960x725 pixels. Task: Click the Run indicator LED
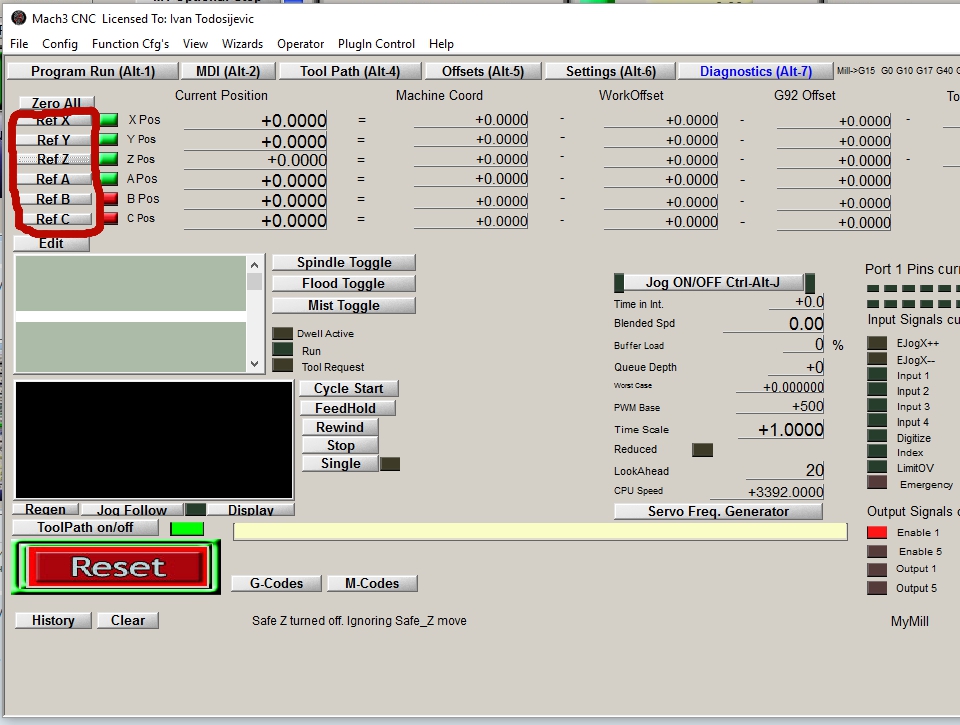pyautogui.click(x=282, y=350)
